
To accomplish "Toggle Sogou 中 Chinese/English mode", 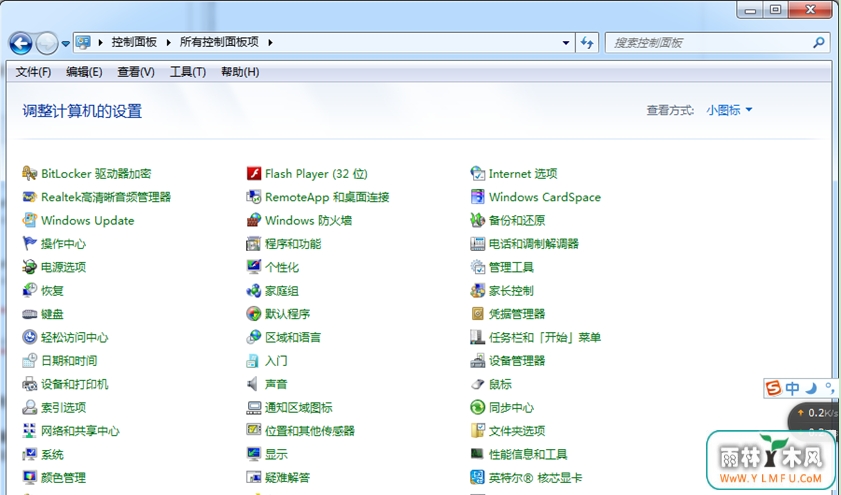I will pos(792,388).
